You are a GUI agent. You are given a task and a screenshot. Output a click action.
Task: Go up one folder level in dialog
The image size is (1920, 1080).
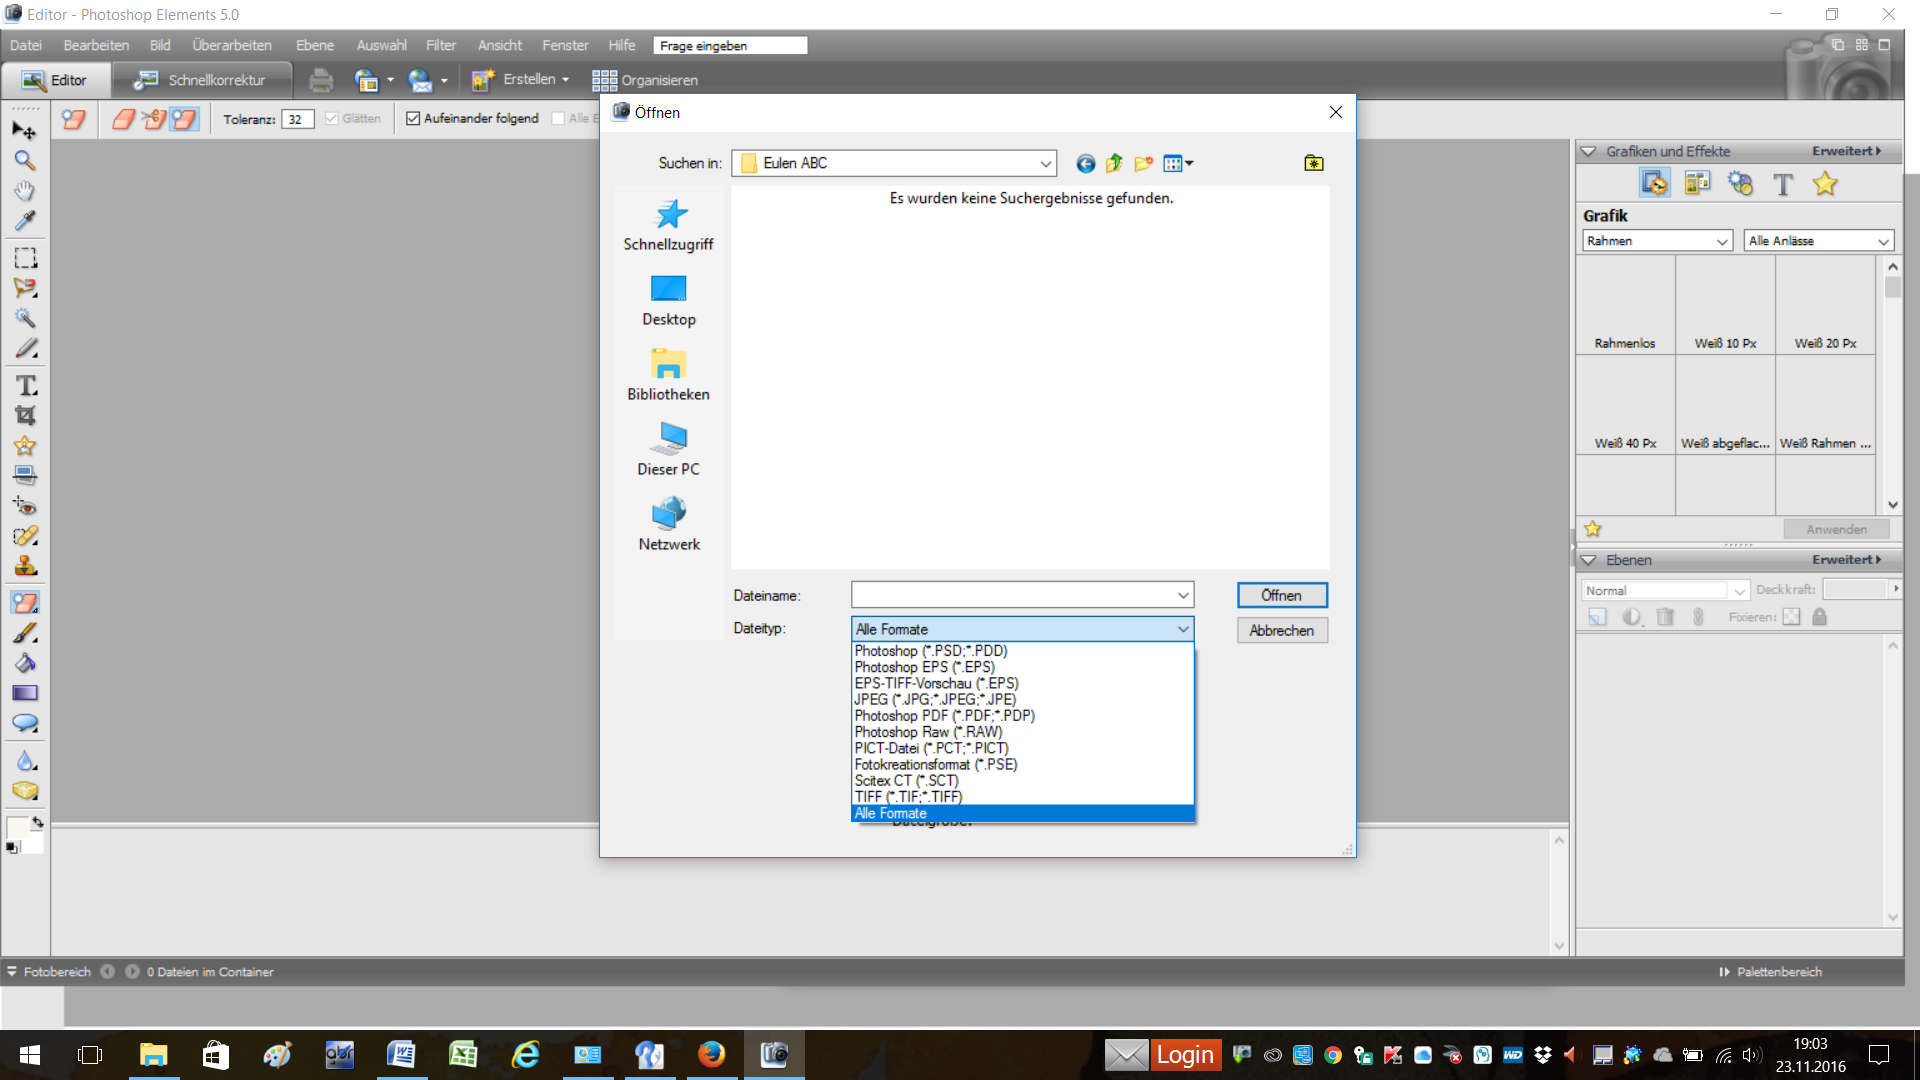[1114, 163]
